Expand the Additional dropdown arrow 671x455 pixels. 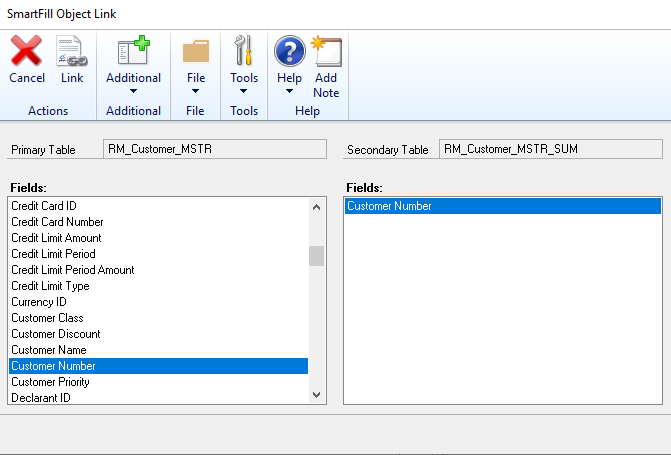[x=134, y=91]
